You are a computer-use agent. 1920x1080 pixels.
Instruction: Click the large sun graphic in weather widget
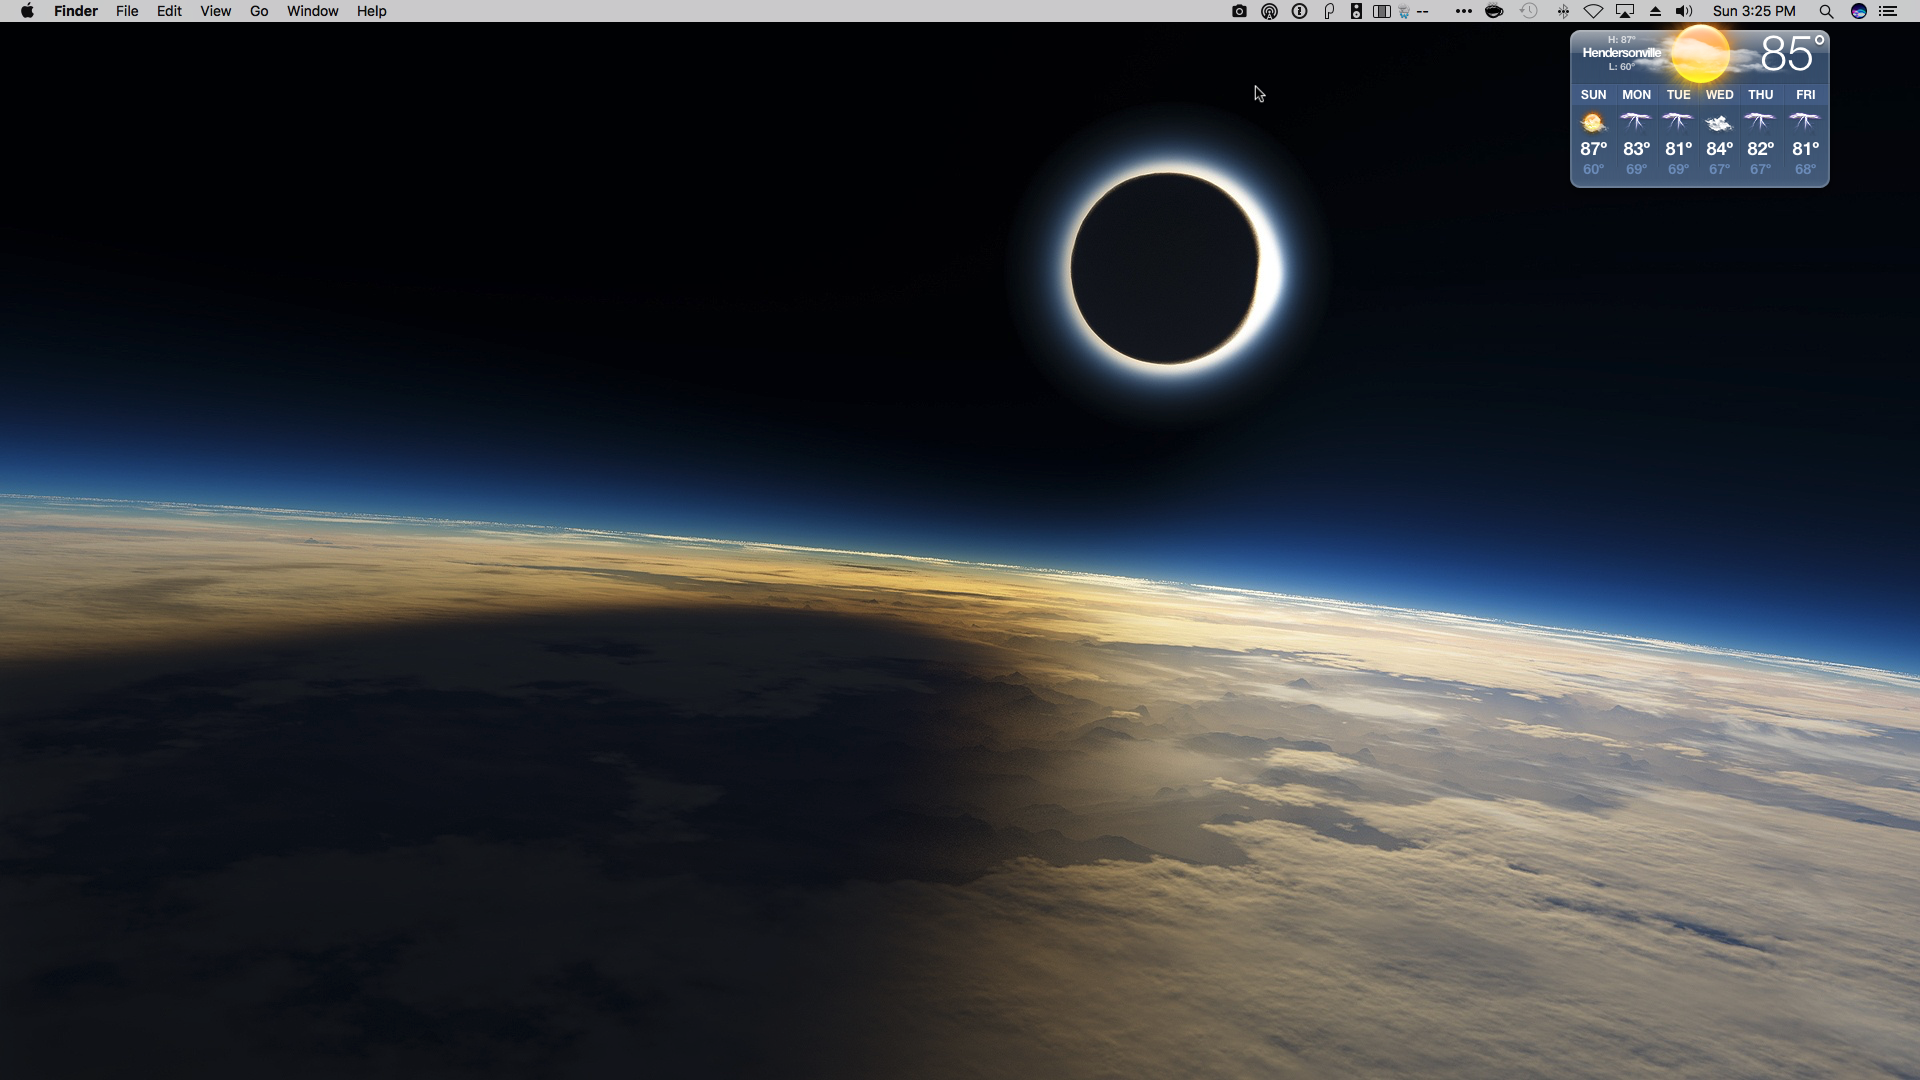pyautogui.click(x=1700, y=54)
